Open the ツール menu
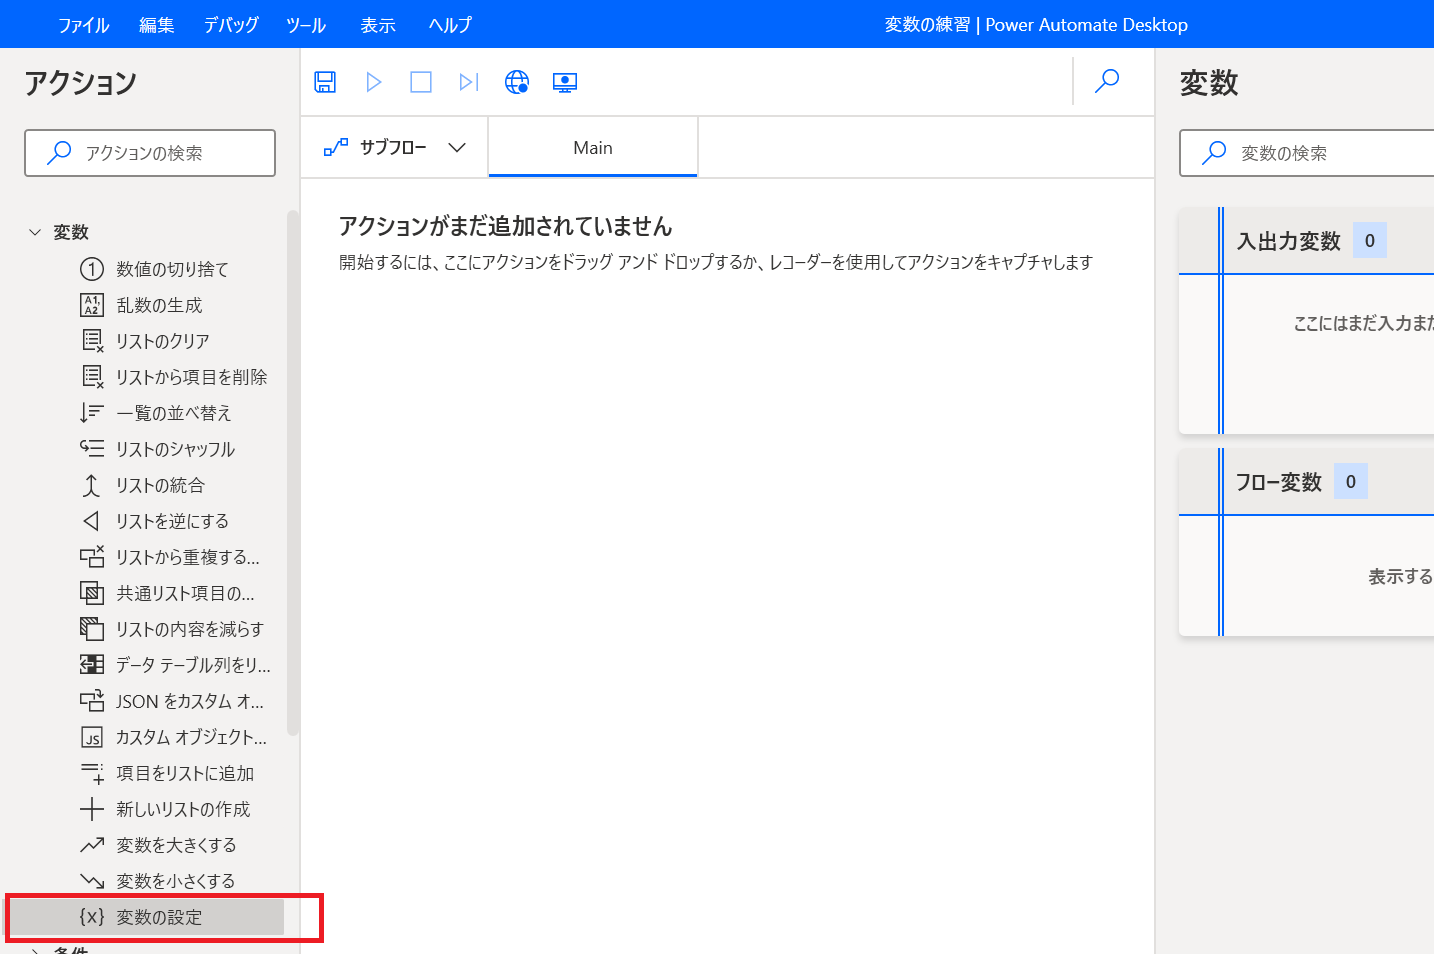 [305, 25]
